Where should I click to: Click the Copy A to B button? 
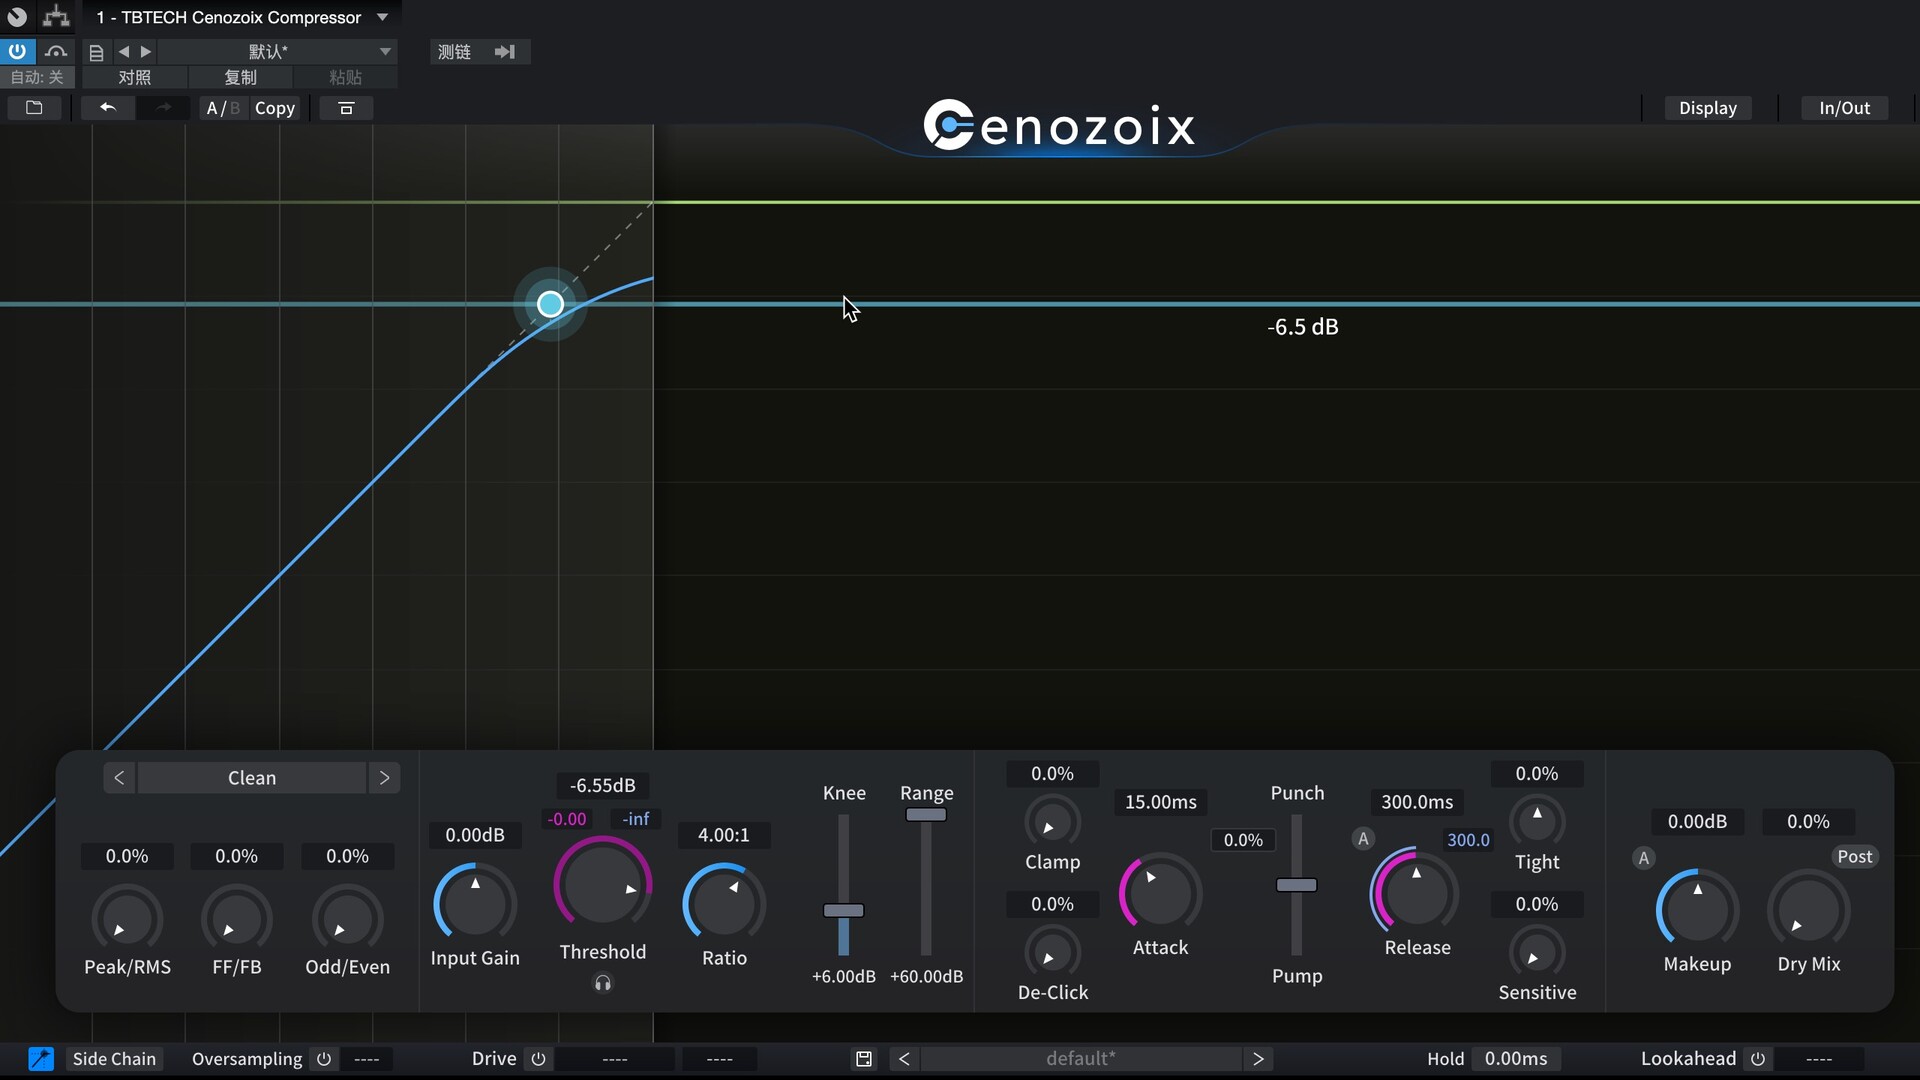pos(275,108)
